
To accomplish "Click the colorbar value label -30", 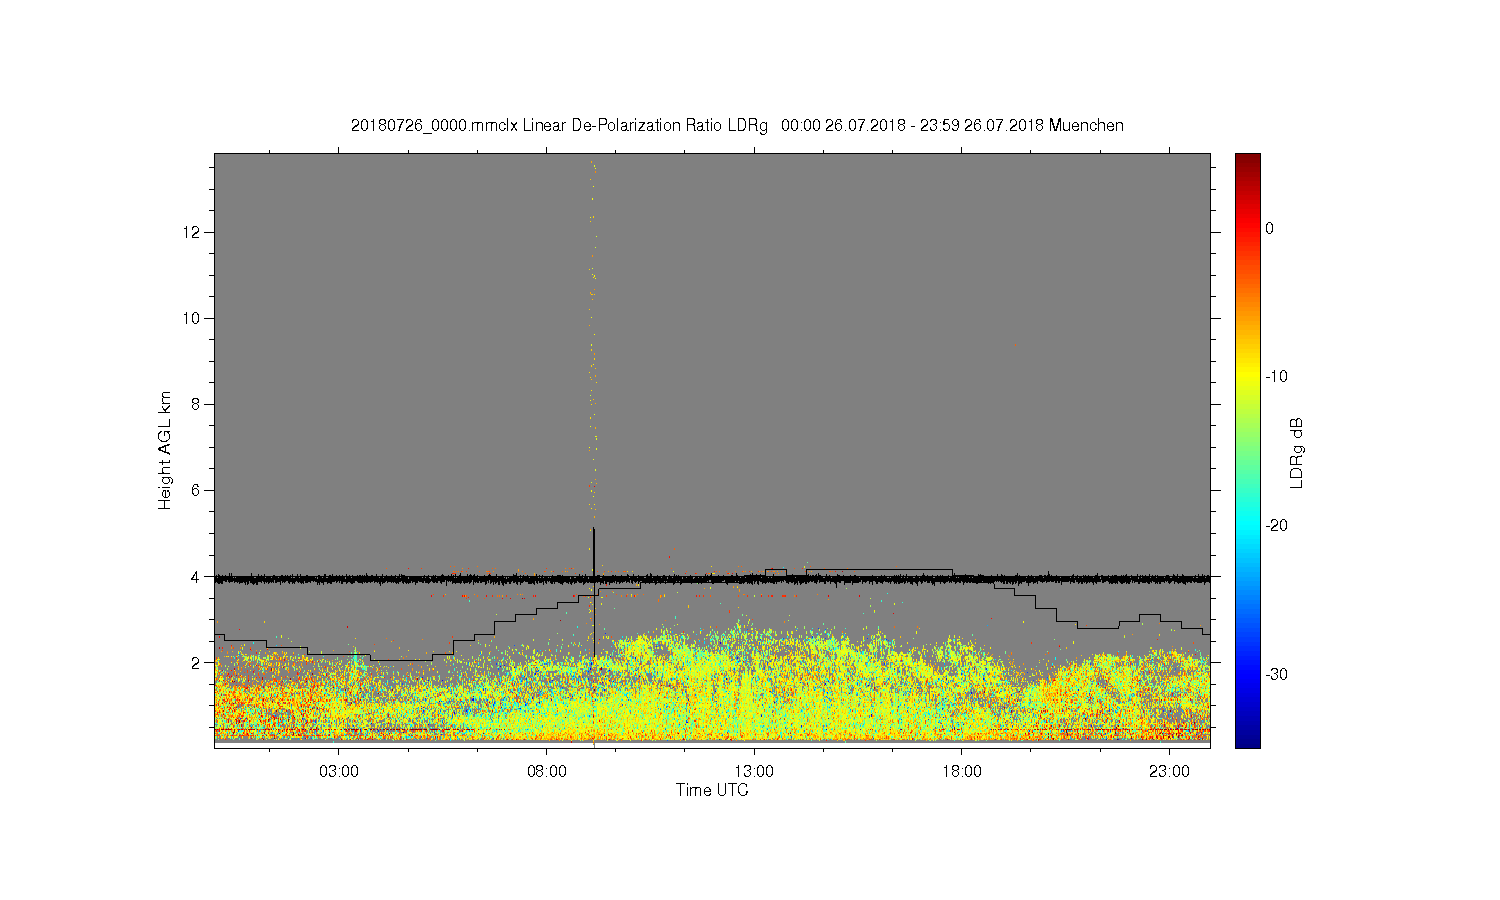I will click(1276, 674).
